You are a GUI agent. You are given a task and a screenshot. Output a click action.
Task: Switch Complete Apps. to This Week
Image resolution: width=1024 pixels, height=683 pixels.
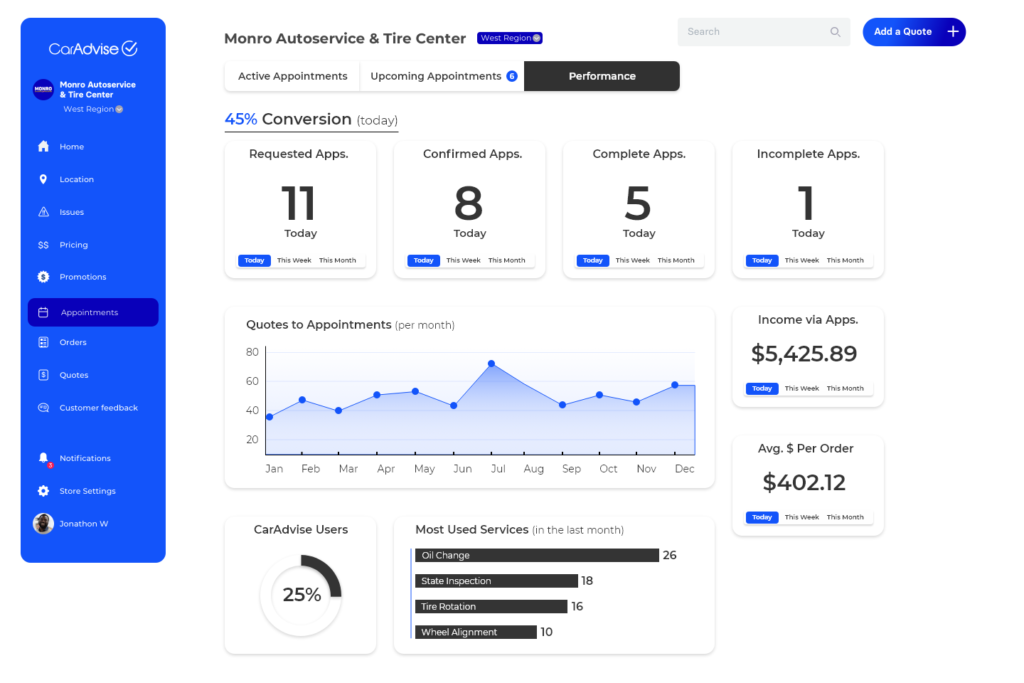tap(632, 261)
